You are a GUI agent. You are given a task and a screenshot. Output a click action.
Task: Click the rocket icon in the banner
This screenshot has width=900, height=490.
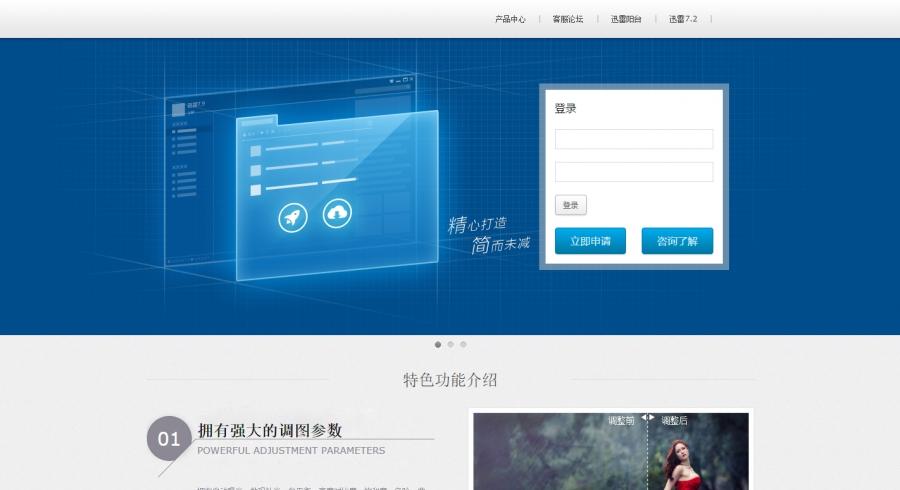[x=293, y=217]
